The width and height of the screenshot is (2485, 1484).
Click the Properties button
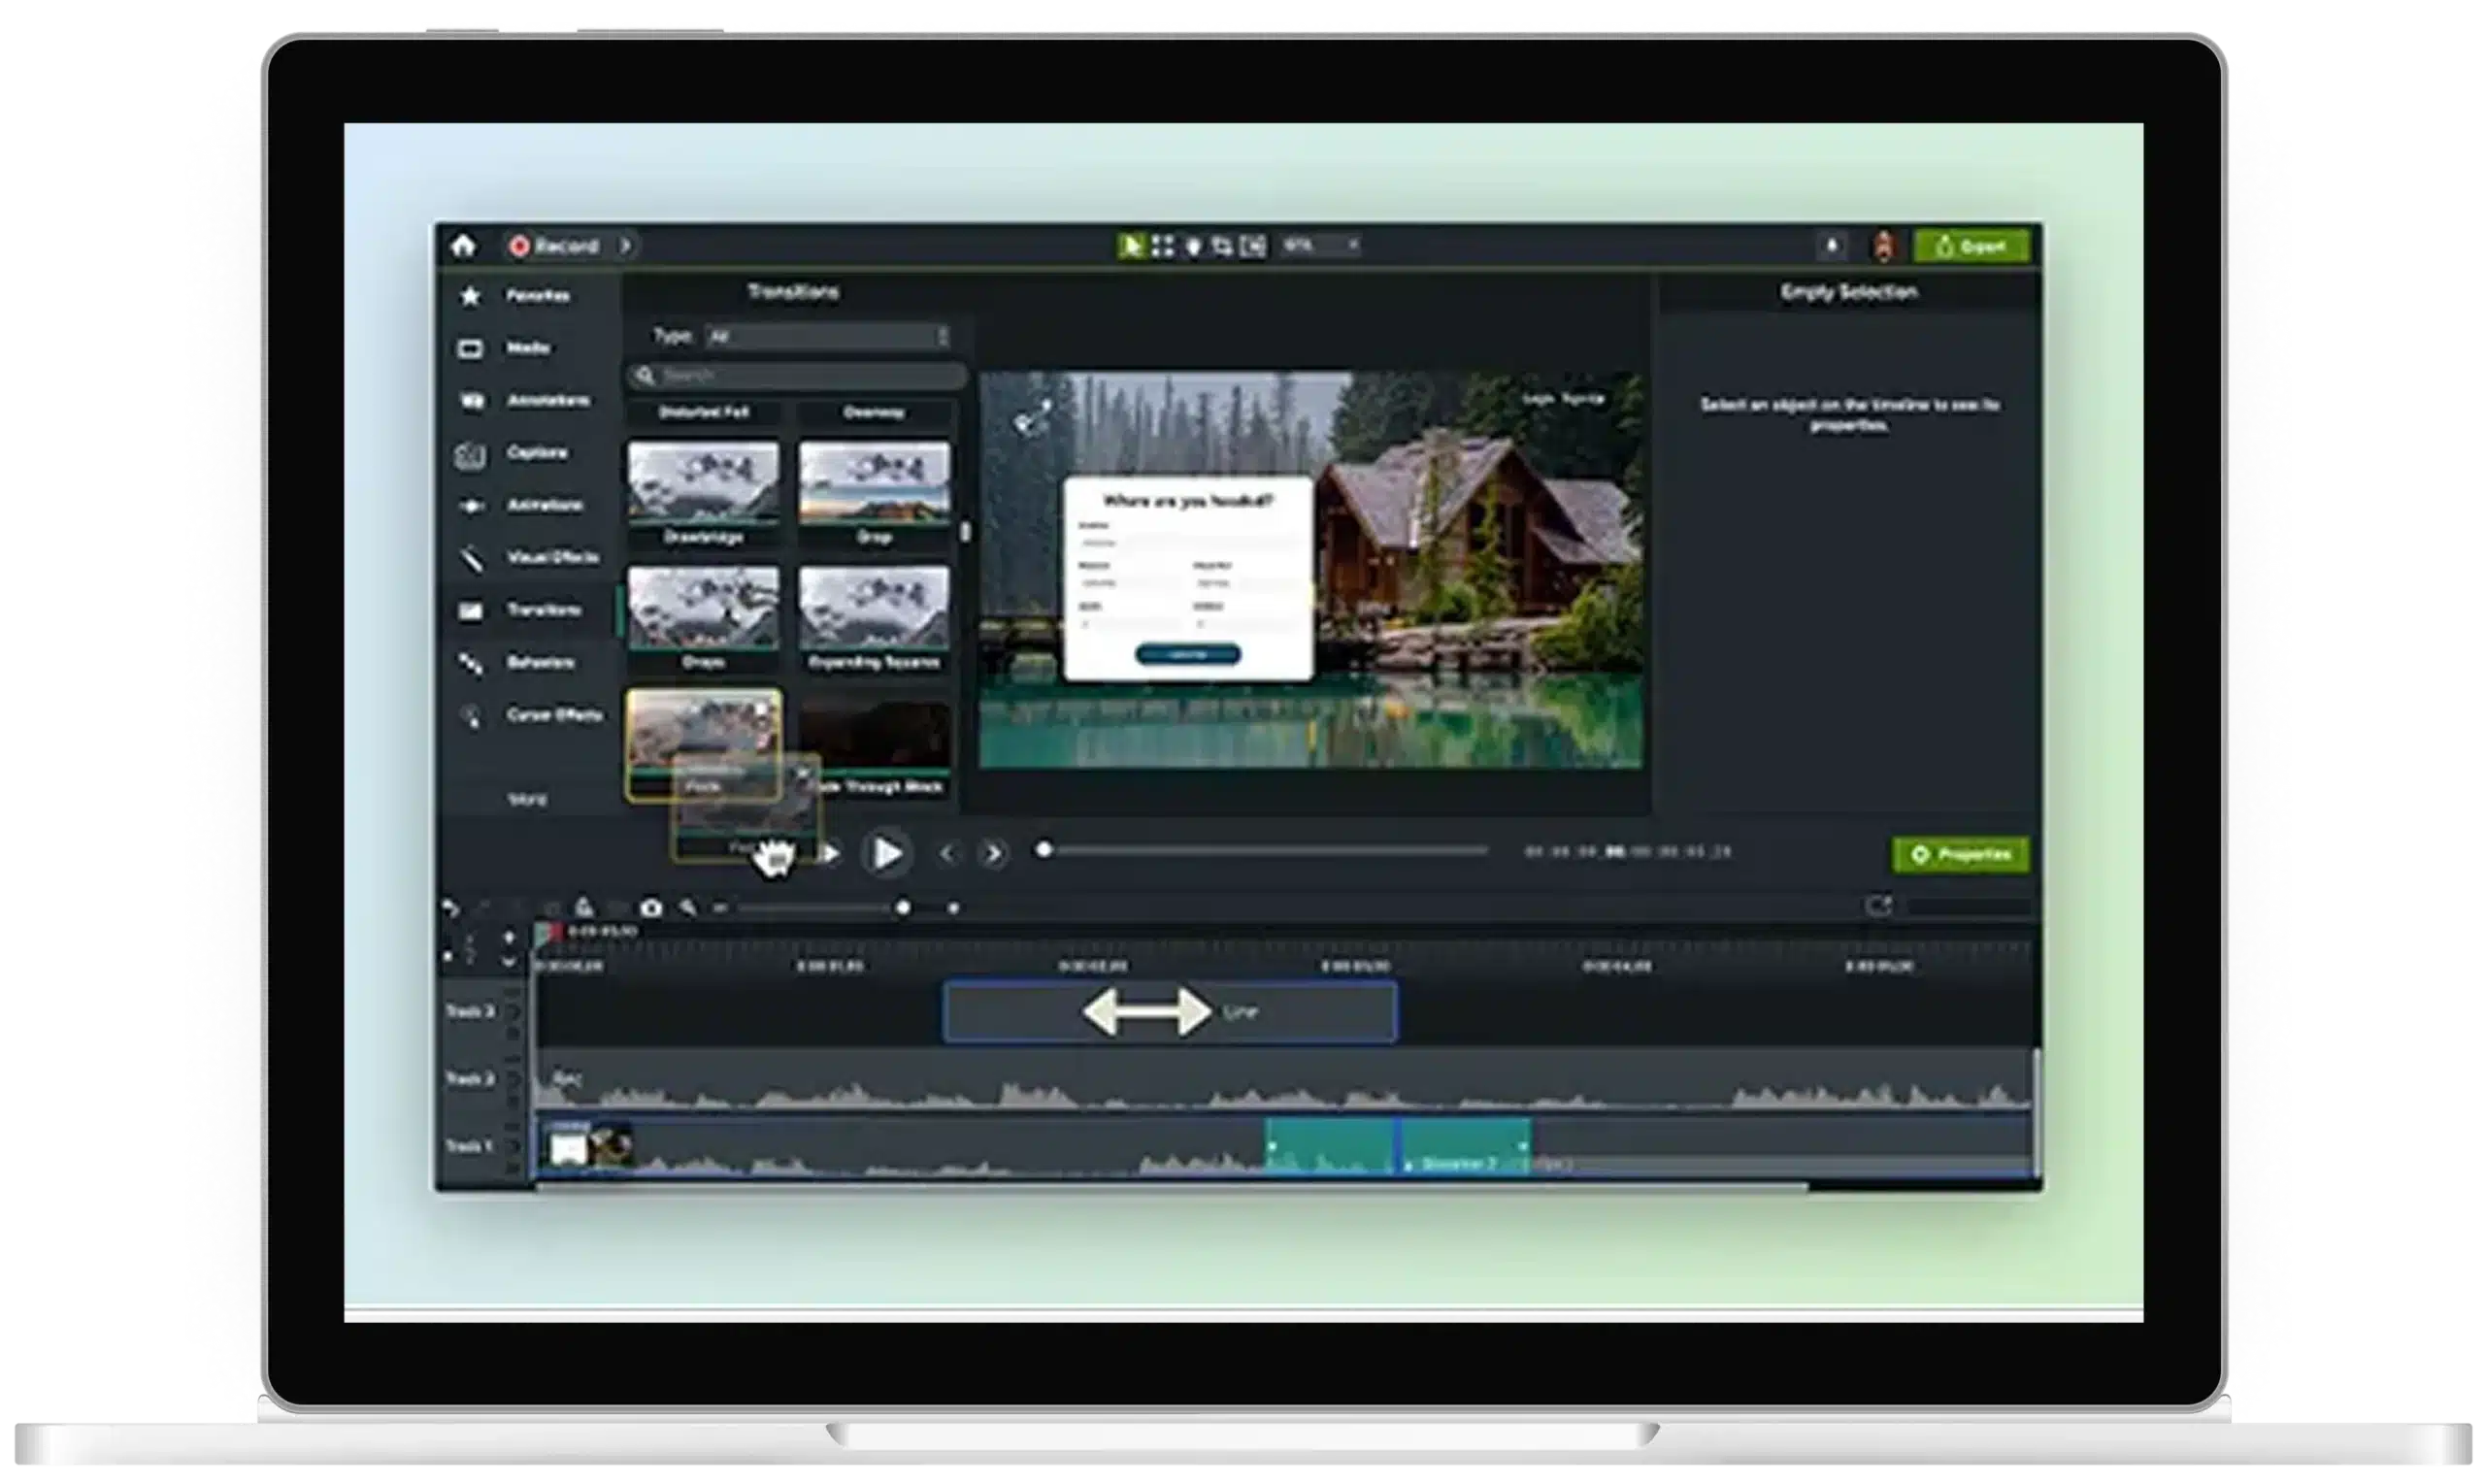[1960, 855]
